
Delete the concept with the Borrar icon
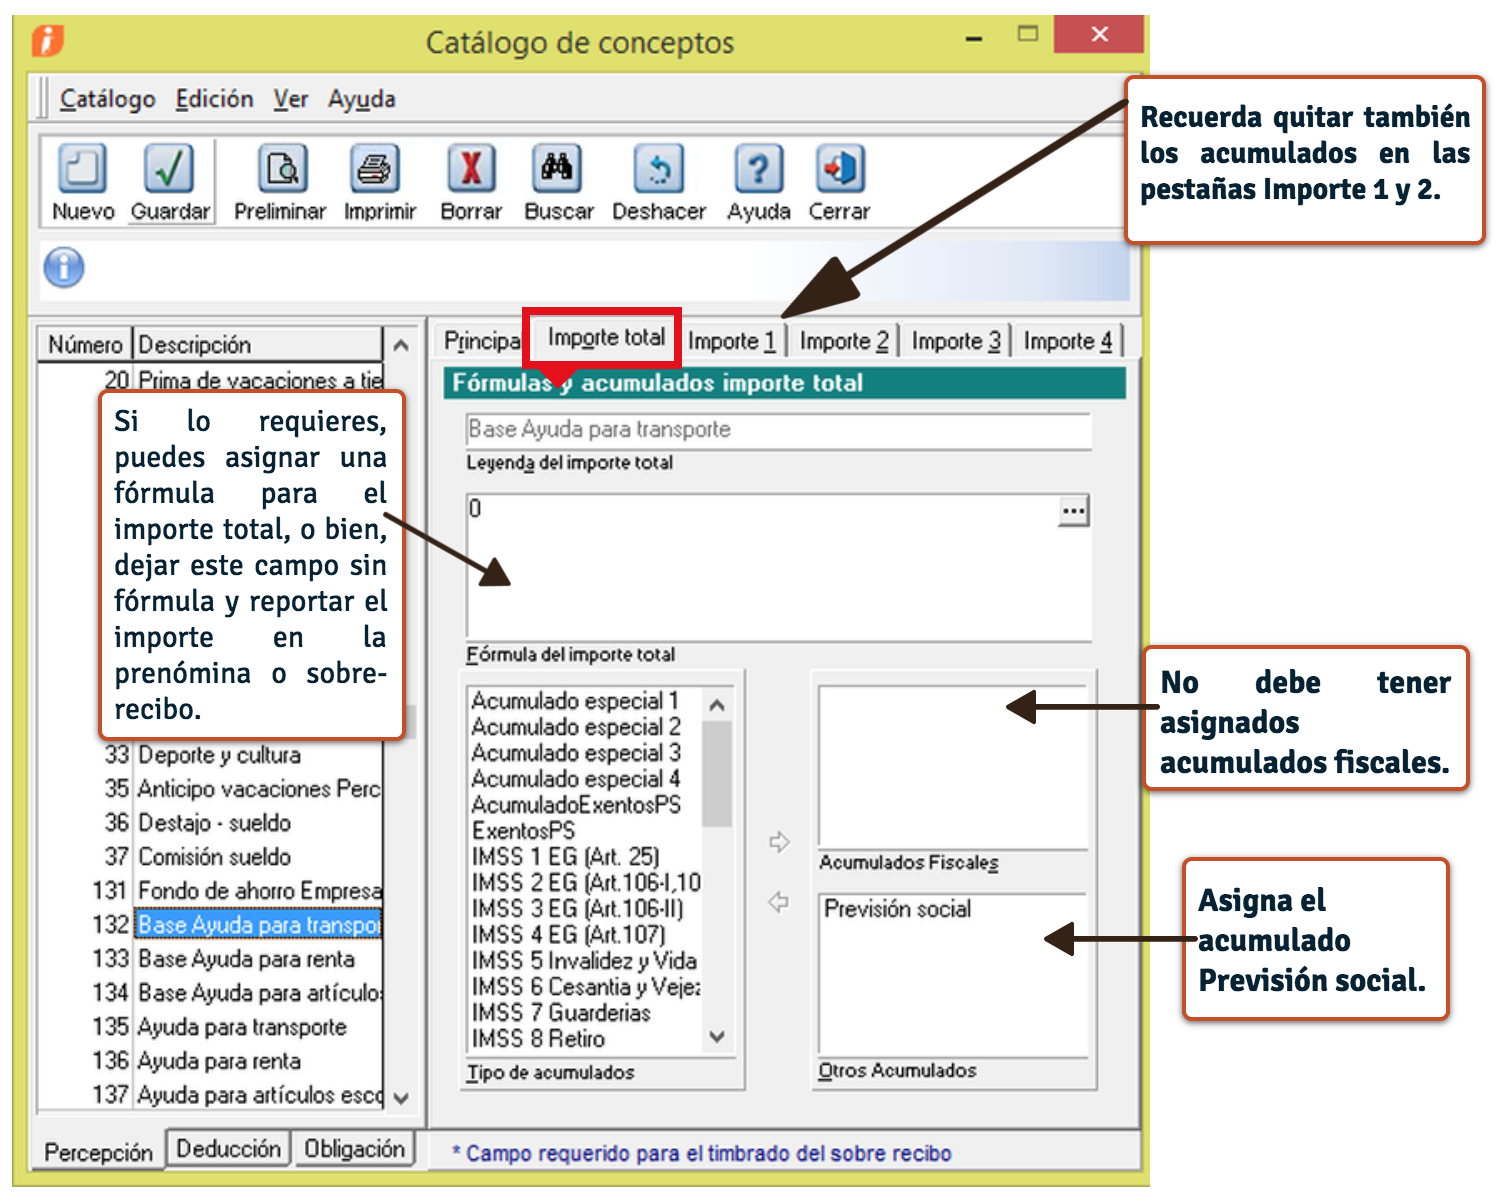470,170
